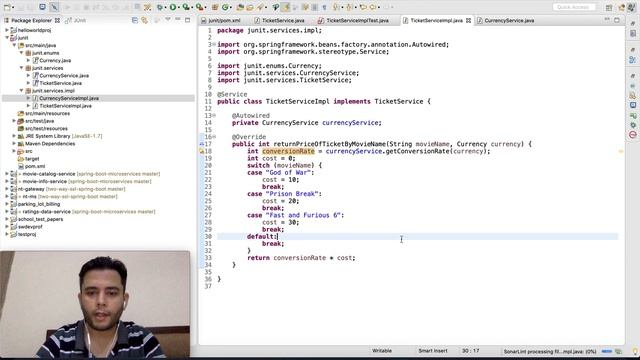The image size is (640, 360).
Task: Click the Debug bug icon in toolbar
Action: 160,7
